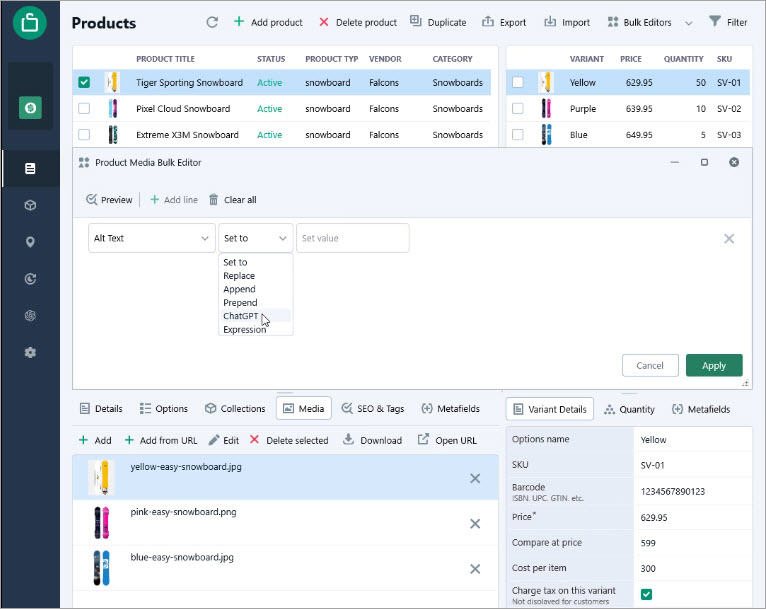Switch to the product Metafields tab
Image resolution: width=766 pixels, height=609 pixels.
[x=450, y=408]
